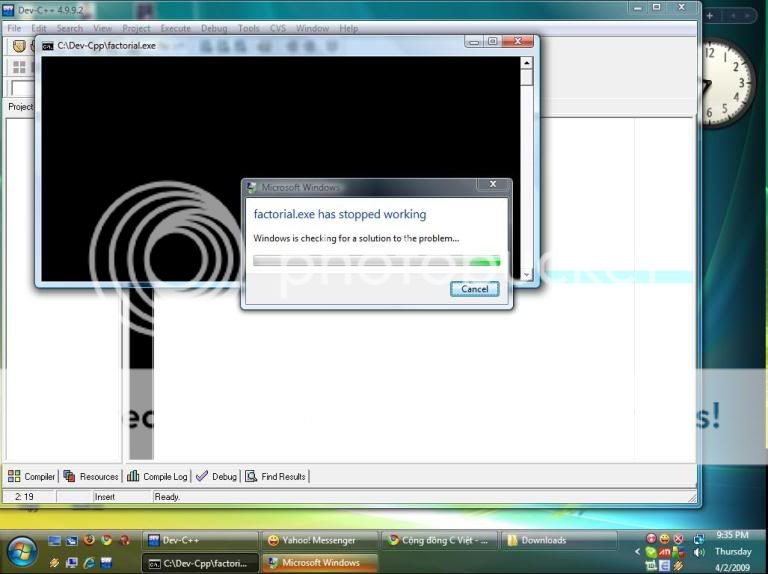Screen dimensions: 768x574
Task: Click Show Desktop quick launch icon
Action: tap(54, 540)
